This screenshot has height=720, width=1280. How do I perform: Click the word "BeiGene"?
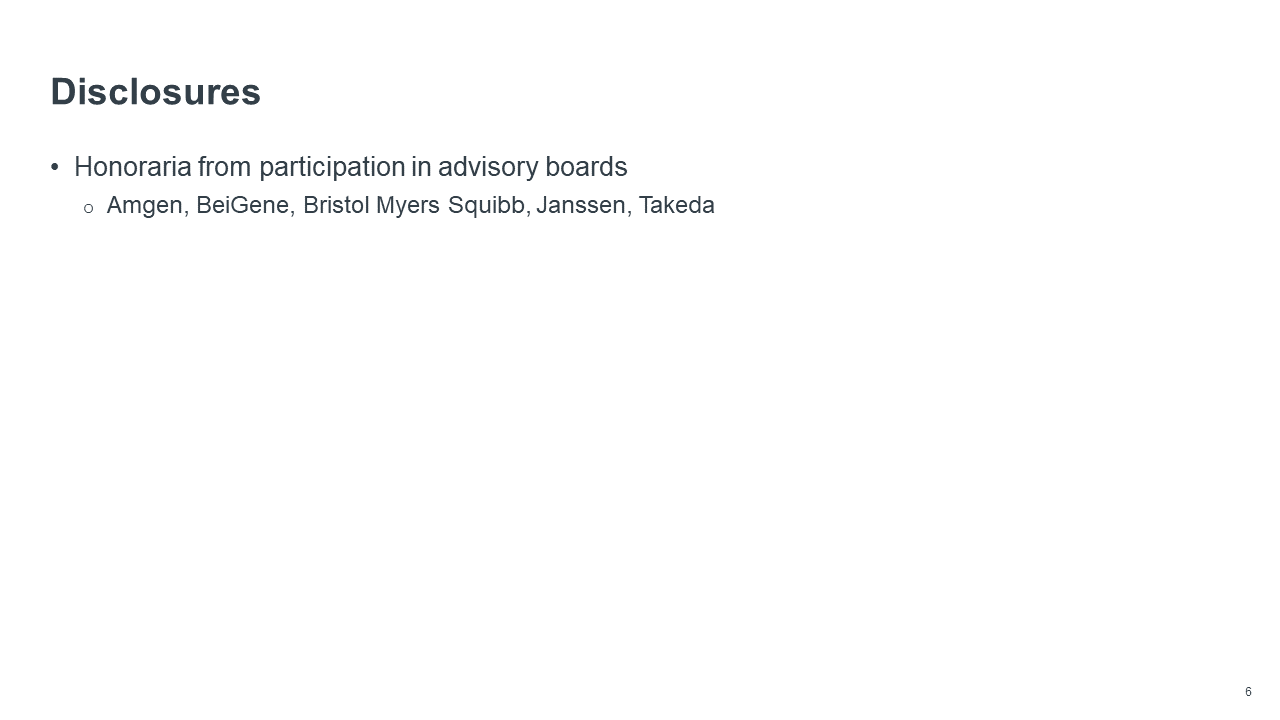(243, 206)
